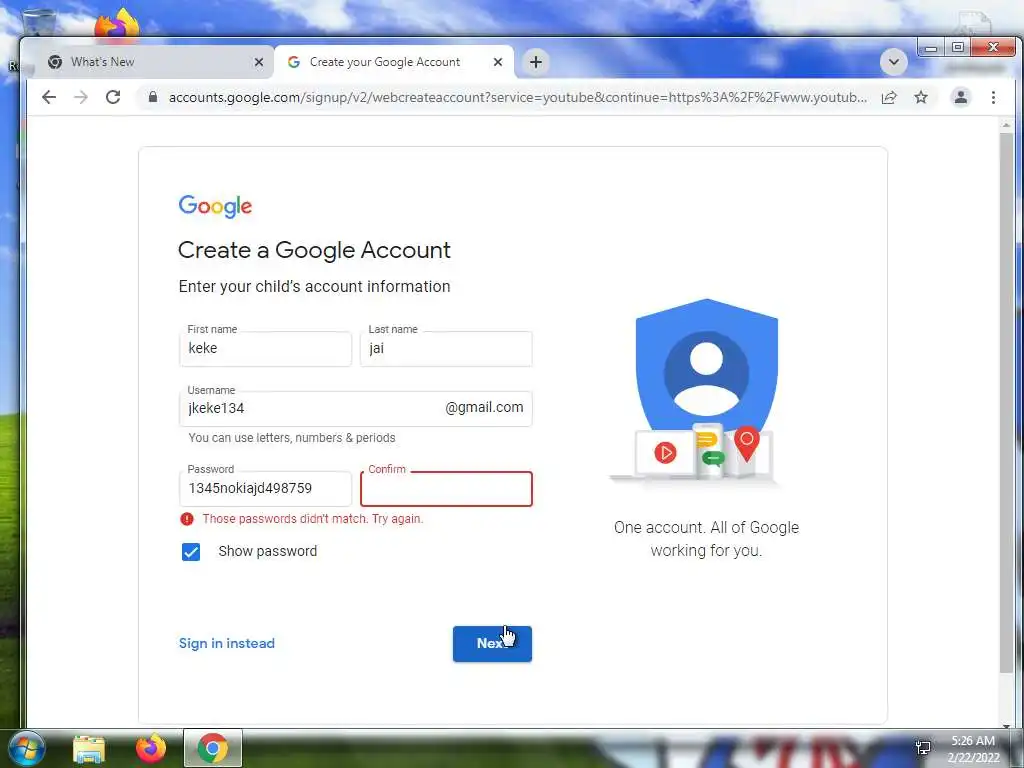The width and height of the screenshot is (1024, 768).
Task: Click the First name field
Action: (265, 349)
